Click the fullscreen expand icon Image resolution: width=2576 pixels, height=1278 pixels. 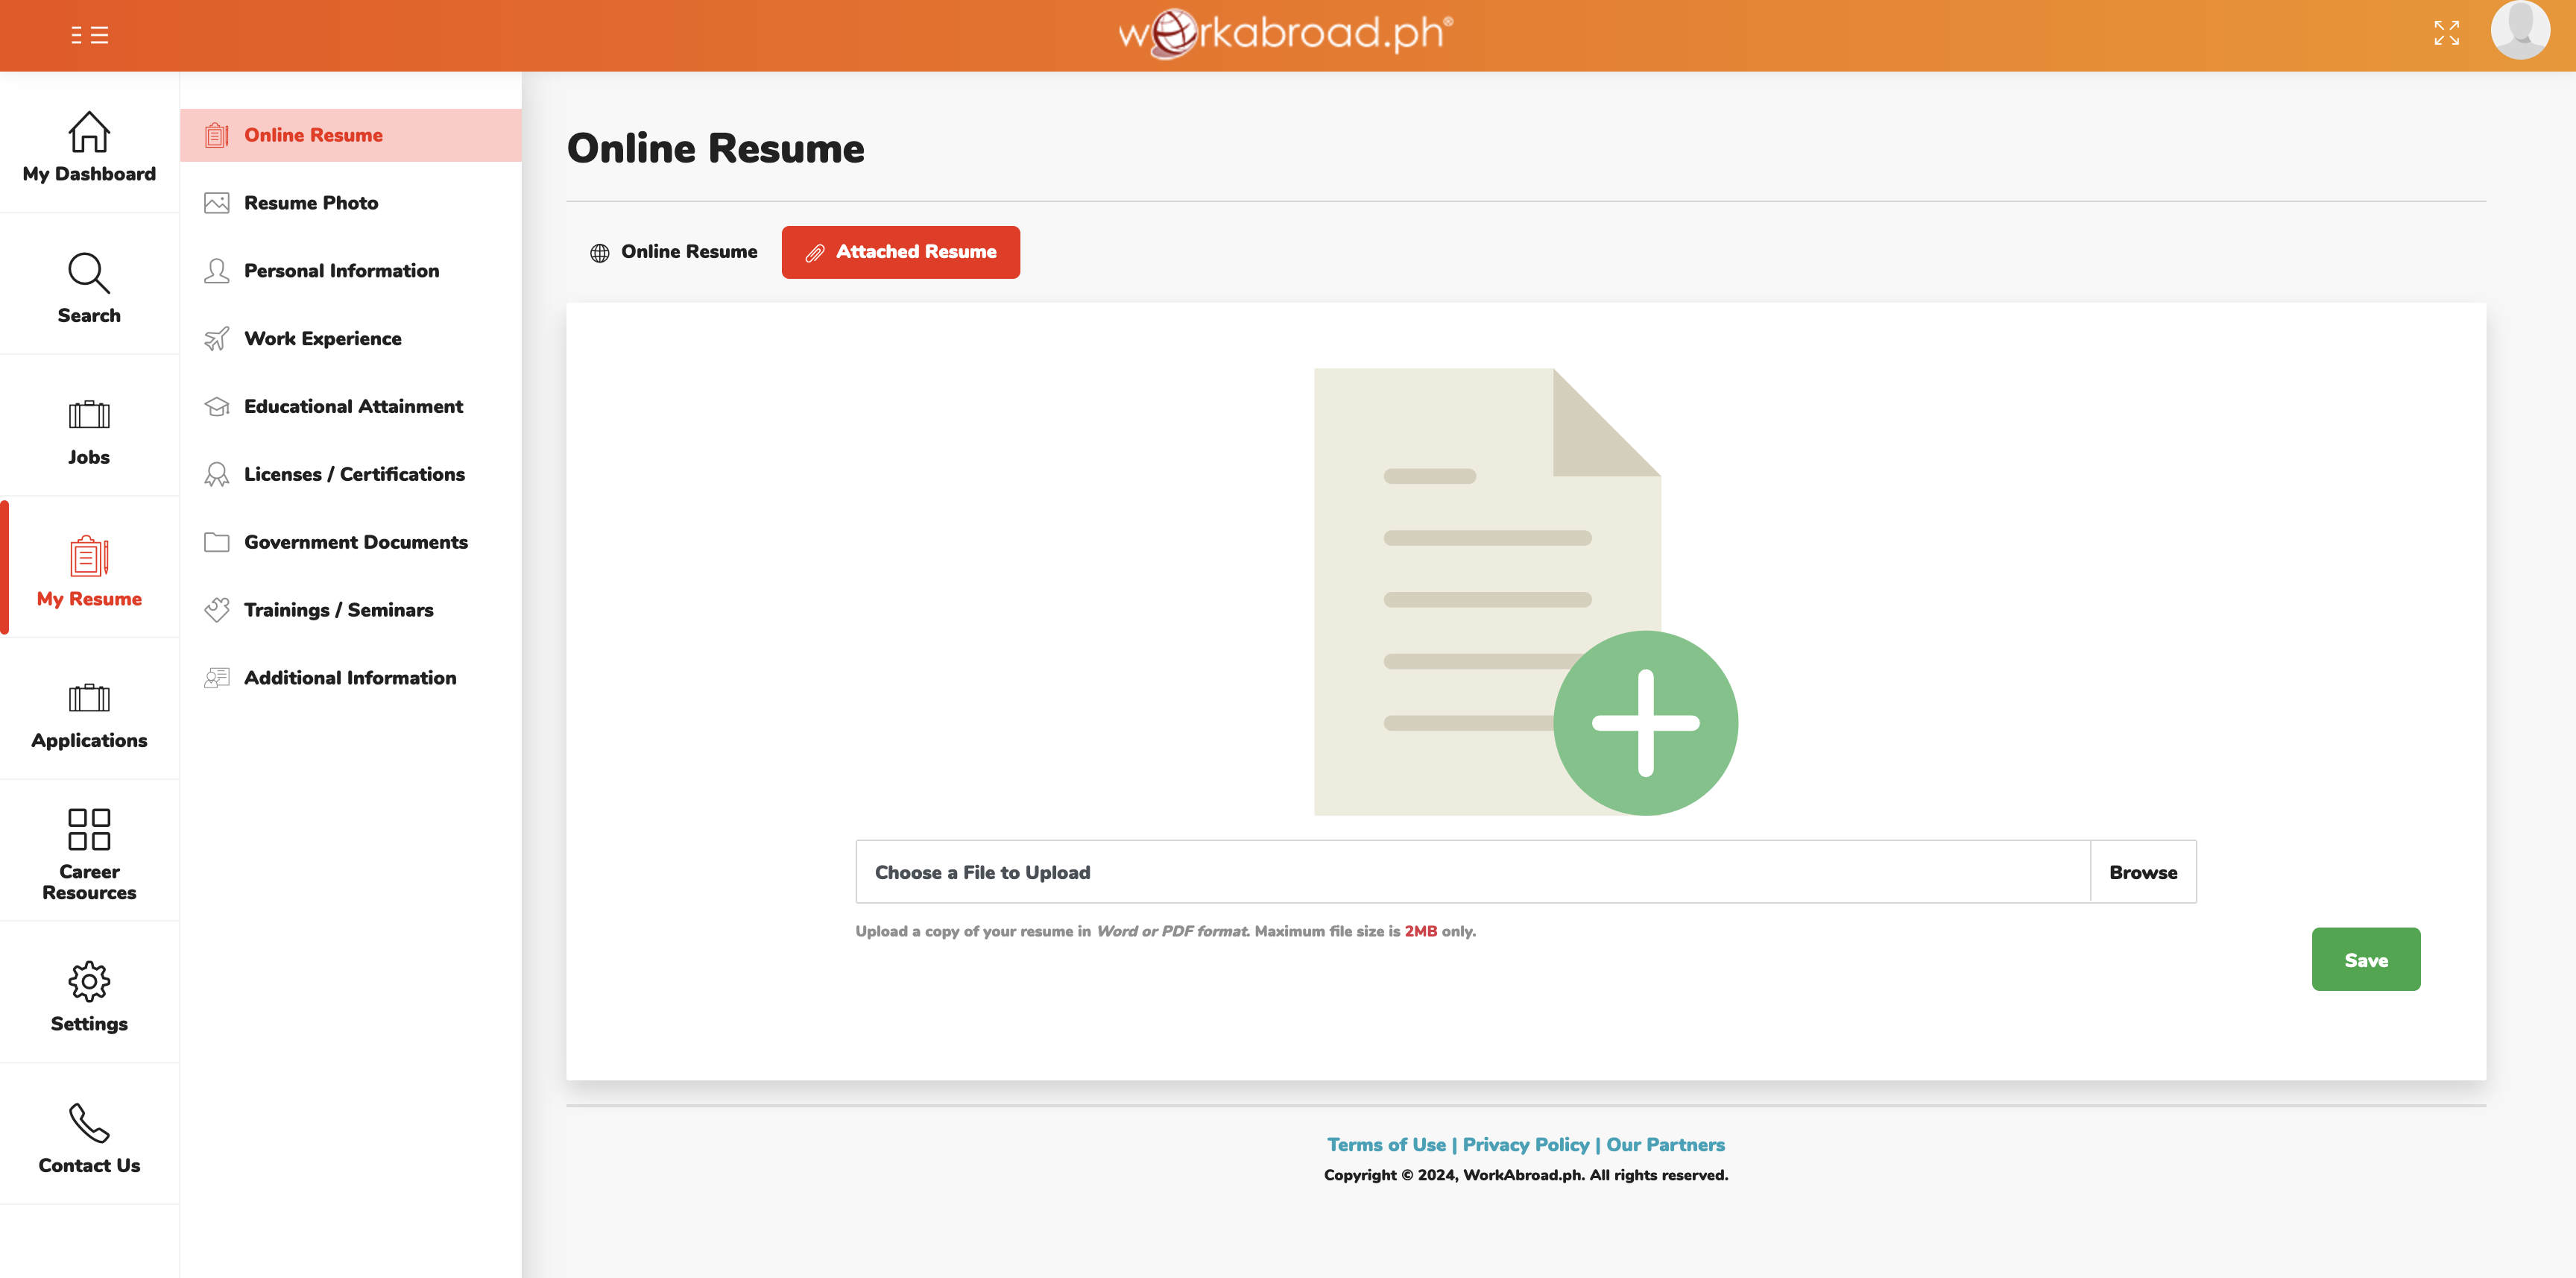[2446, 33]
